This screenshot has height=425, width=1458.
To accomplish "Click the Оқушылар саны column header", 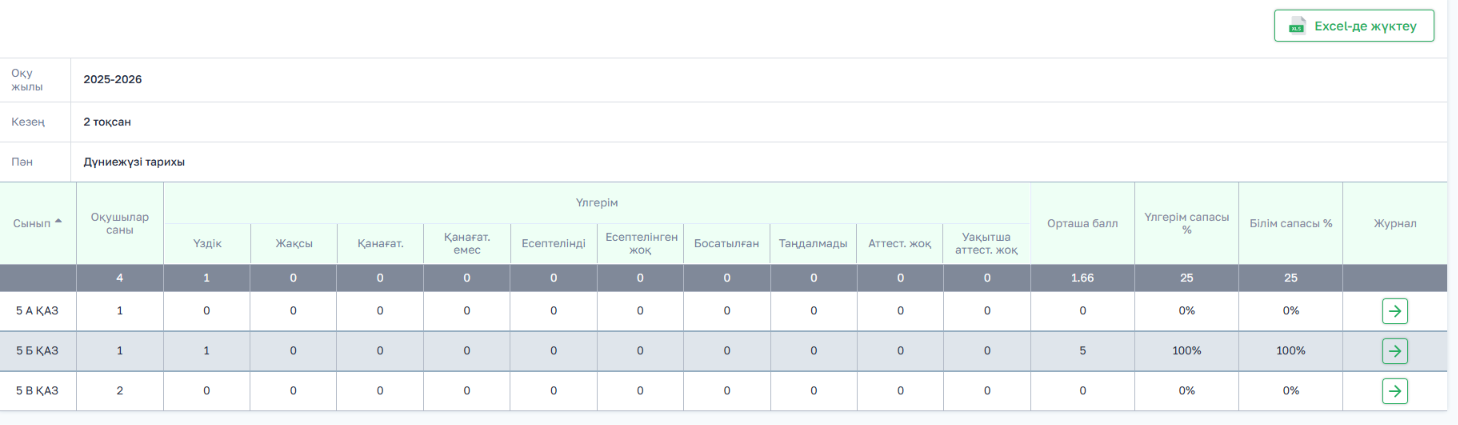I will point(120,223).
